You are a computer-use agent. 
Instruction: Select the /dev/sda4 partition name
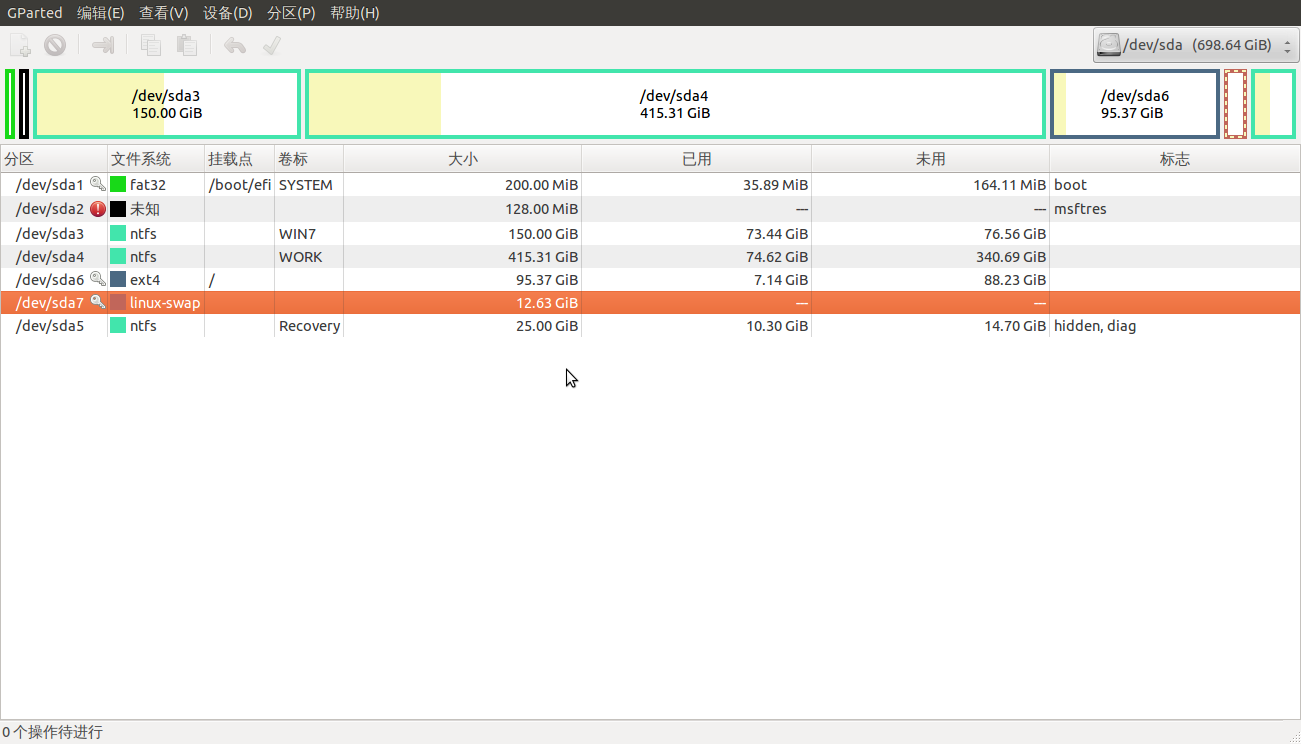tap(50, 257)
